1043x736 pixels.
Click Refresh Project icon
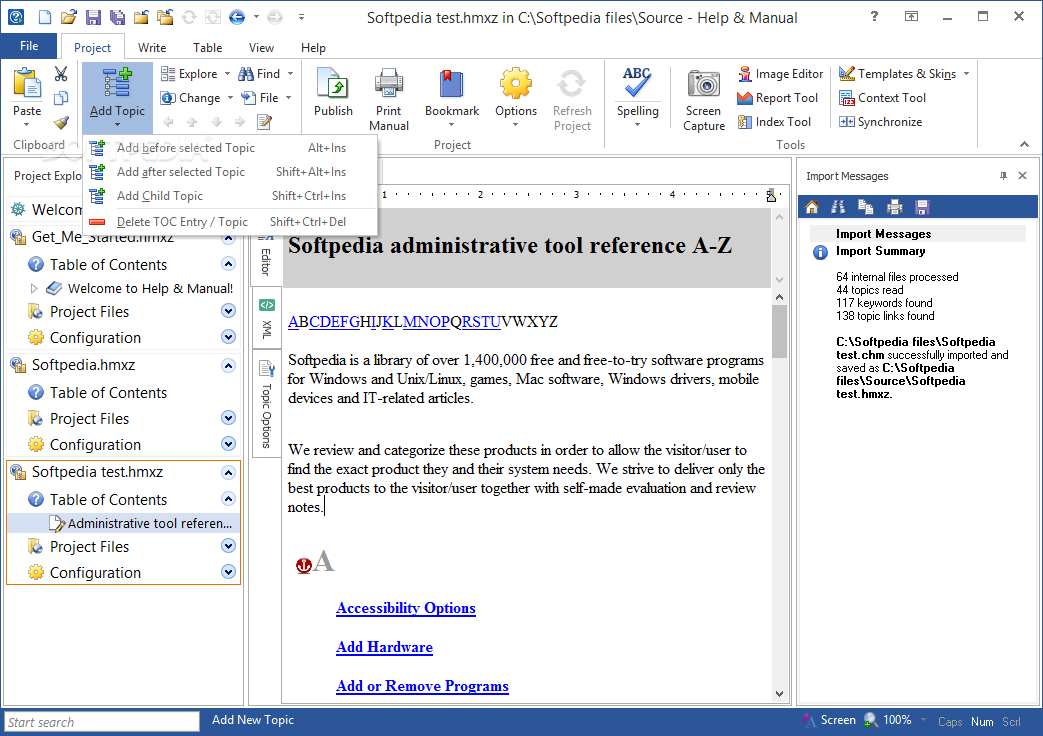571,83
